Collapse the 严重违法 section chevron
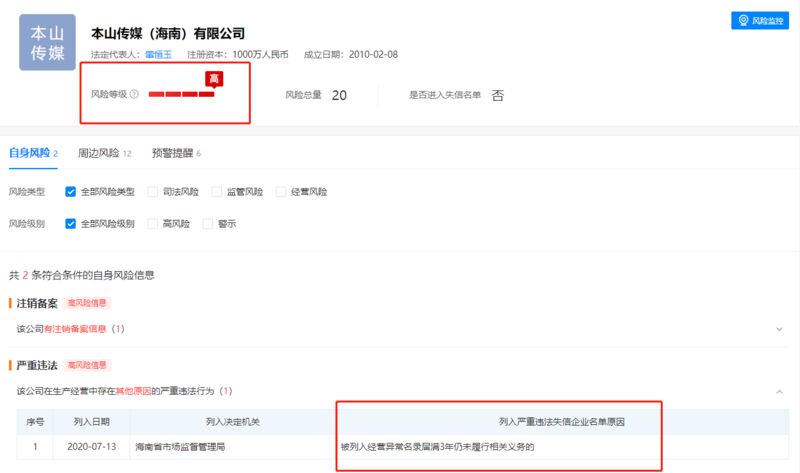 coord(779,392)
